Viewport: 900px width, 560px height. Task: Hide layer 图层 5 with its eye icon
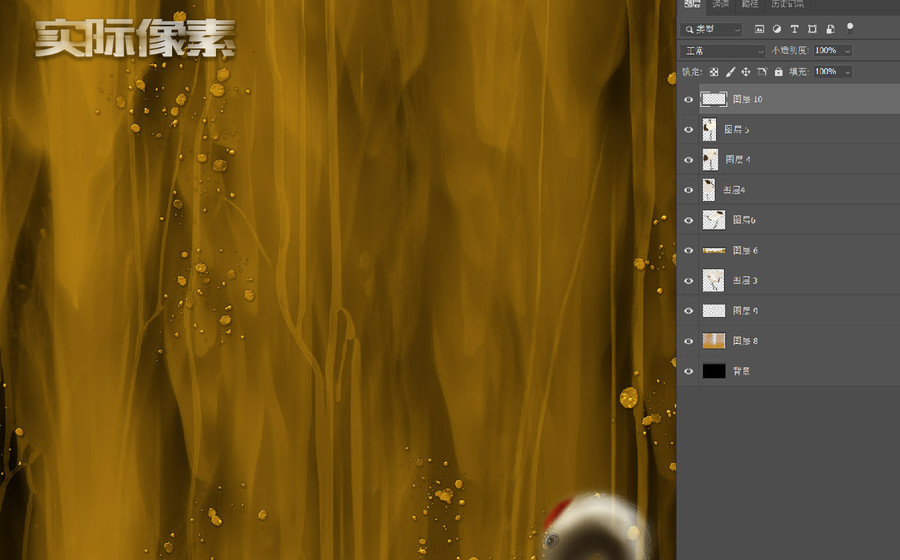(x=688, y=130)
